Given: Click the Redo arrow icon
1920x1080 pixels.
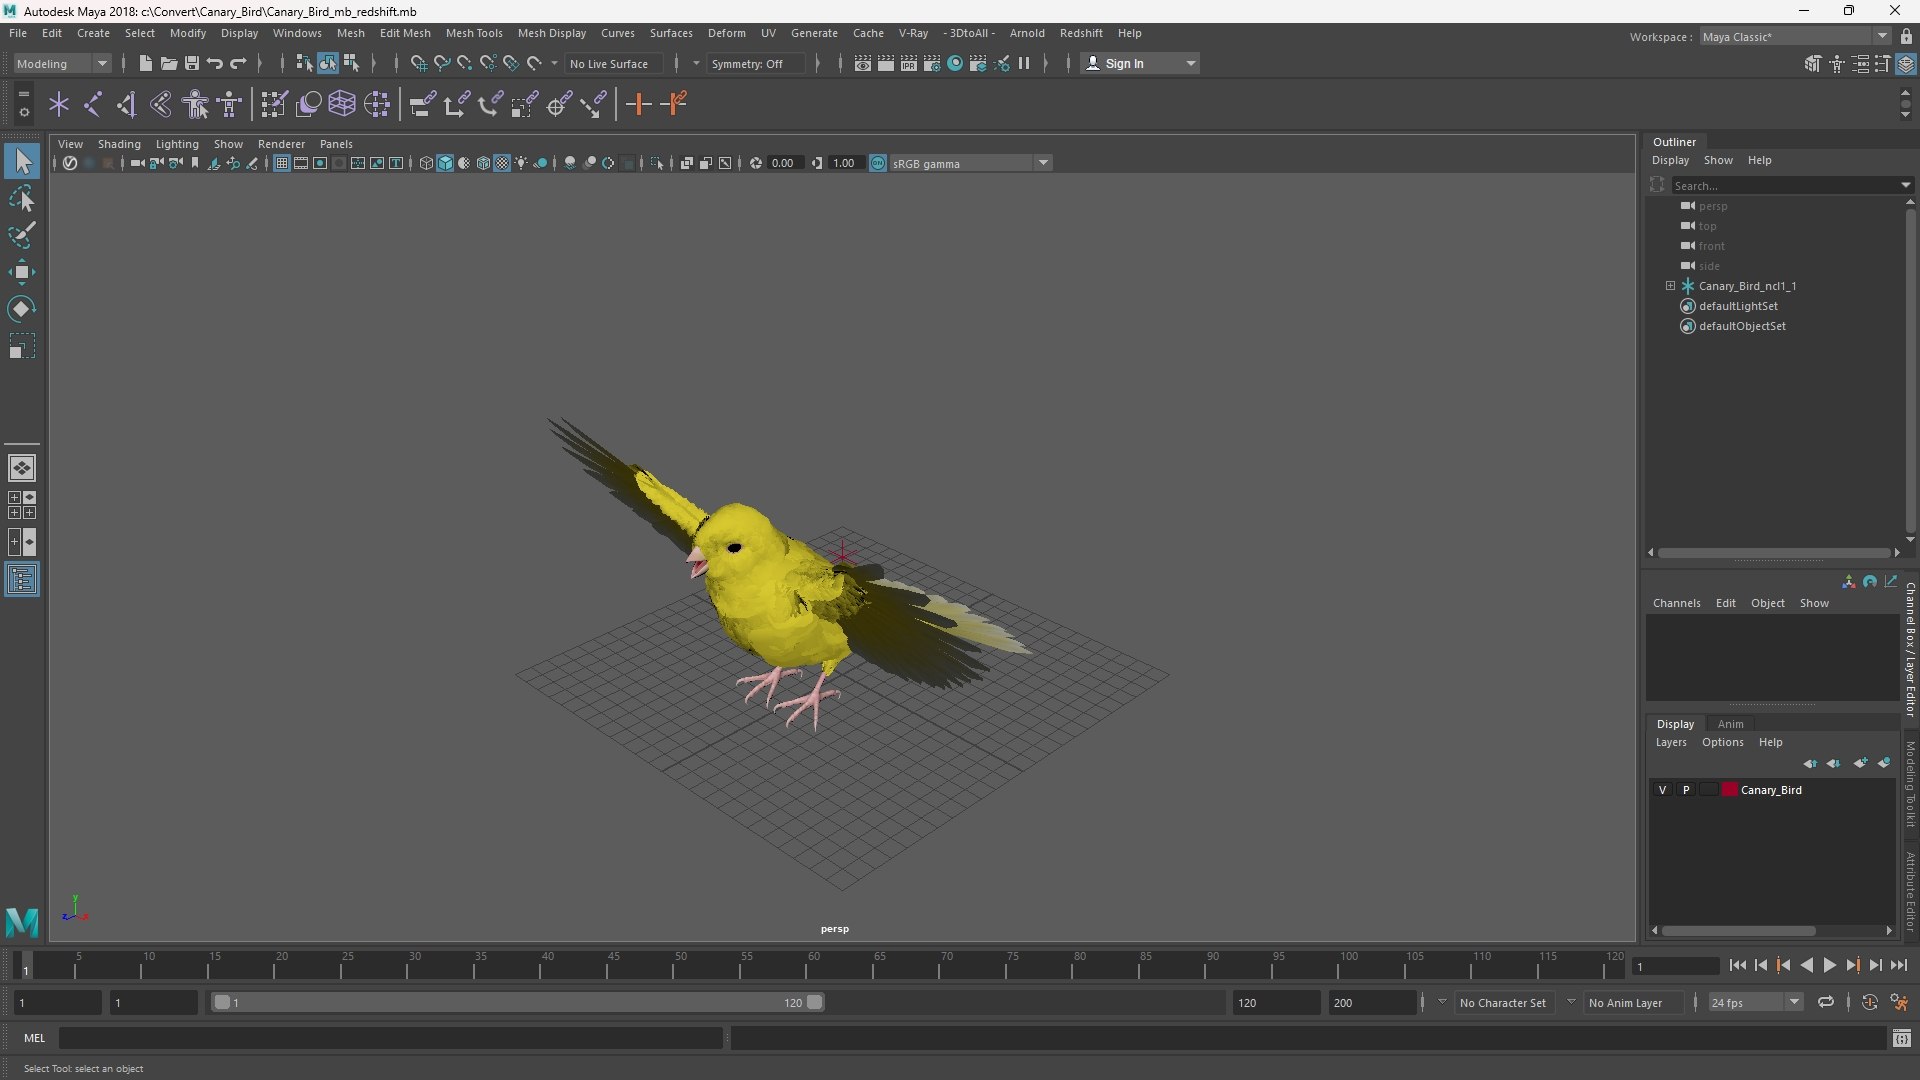Looking at the screenshot, I should (238, 63).
